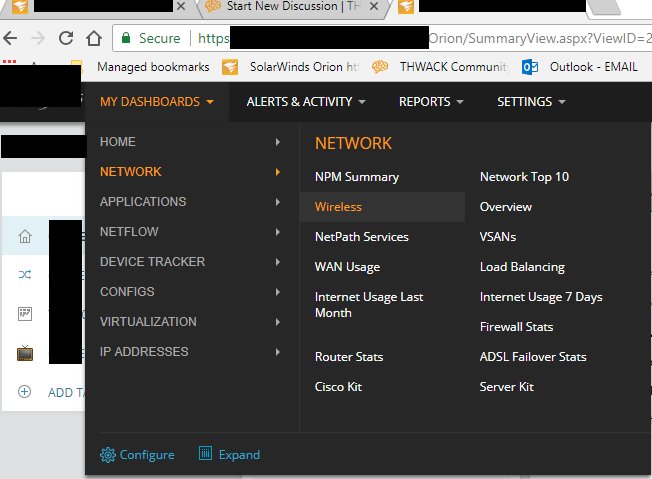Expand CONFIGS submenu arrow

(277, 292)
